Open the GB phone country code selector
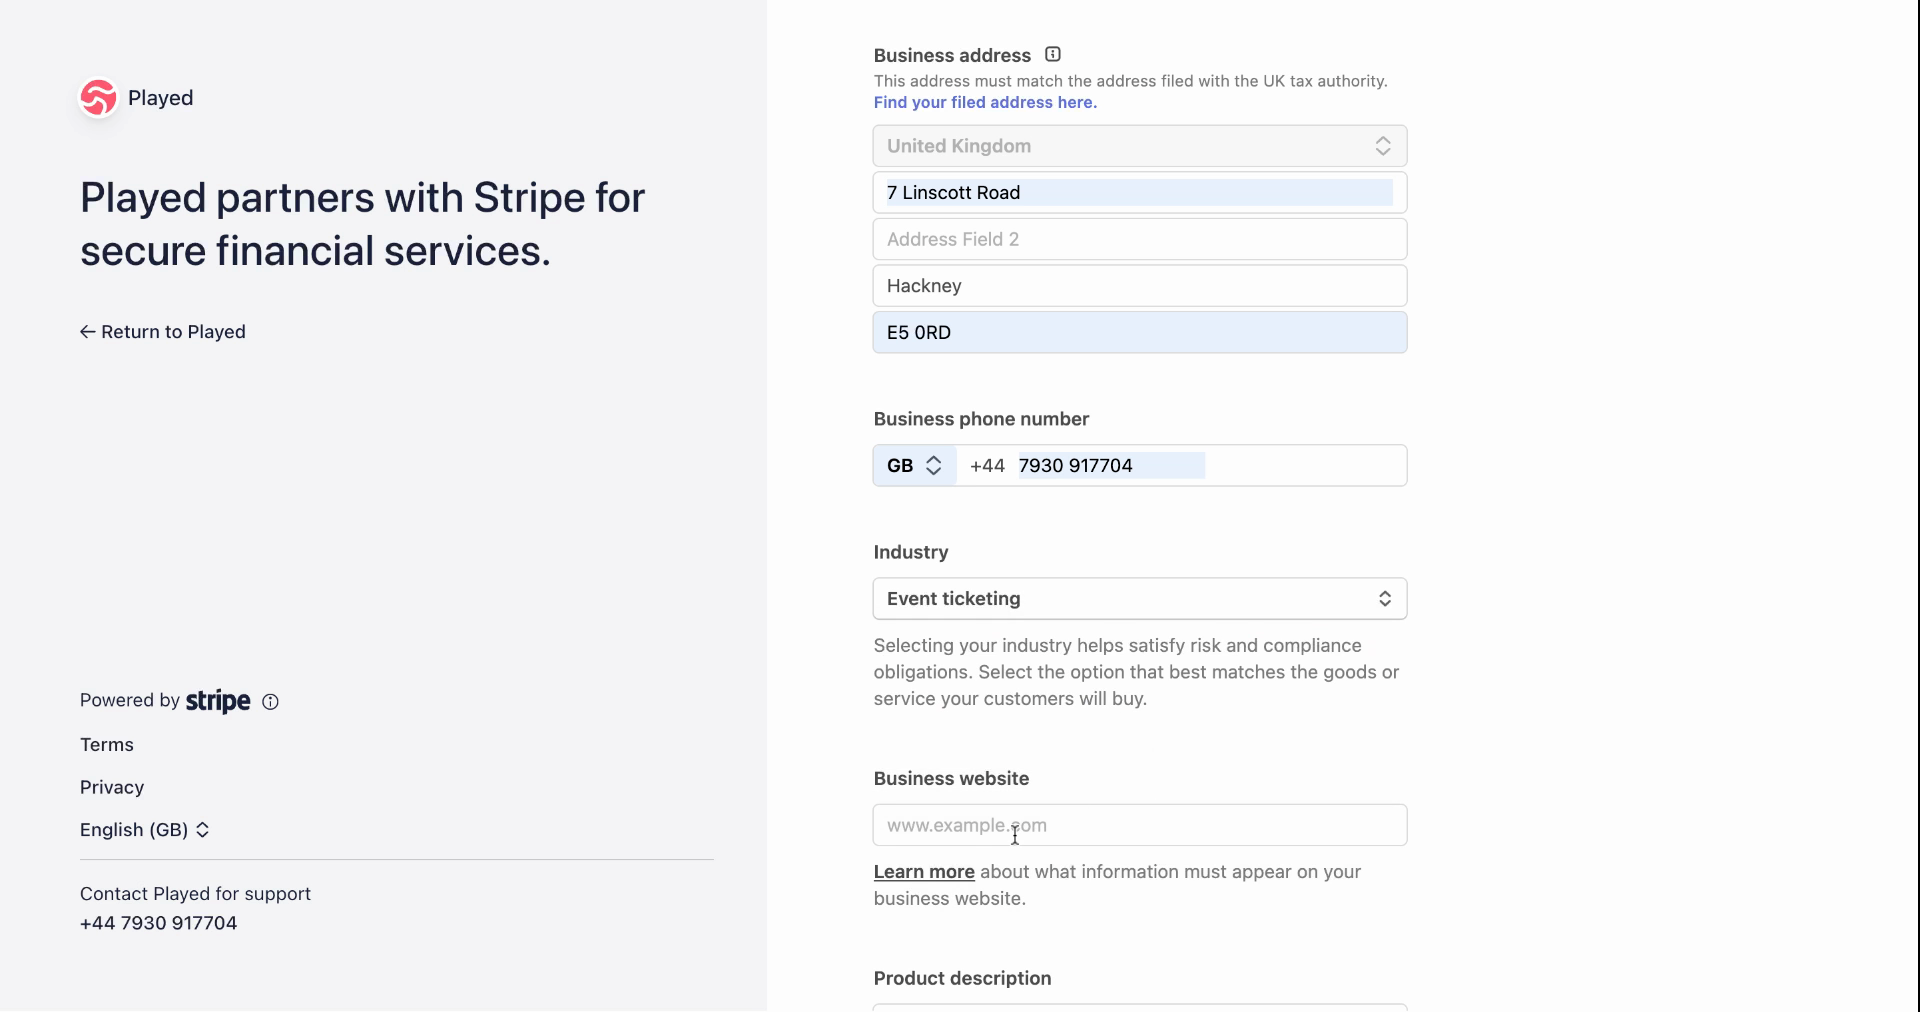Image resolution: width=1920 pixels, height=1012 pixels. pyautogui.click(x=915, y=466)
